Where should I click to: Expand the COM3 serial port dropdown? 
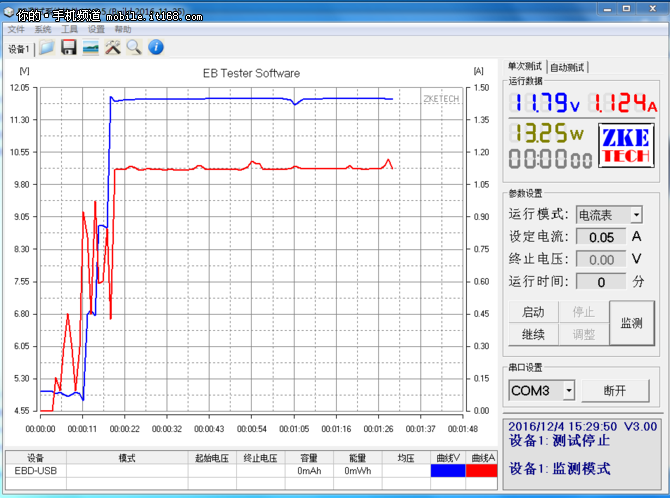569,390
